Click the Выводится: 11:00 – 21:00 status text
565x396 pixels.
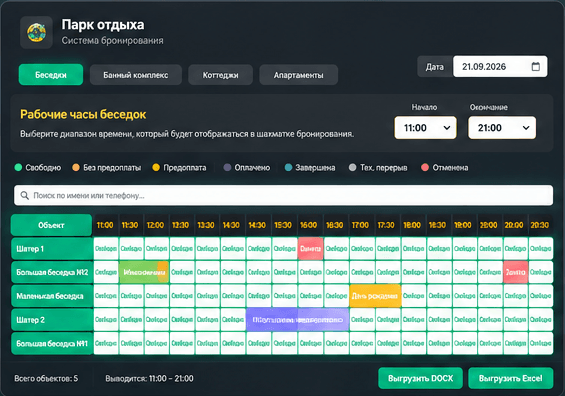(150, 378)
